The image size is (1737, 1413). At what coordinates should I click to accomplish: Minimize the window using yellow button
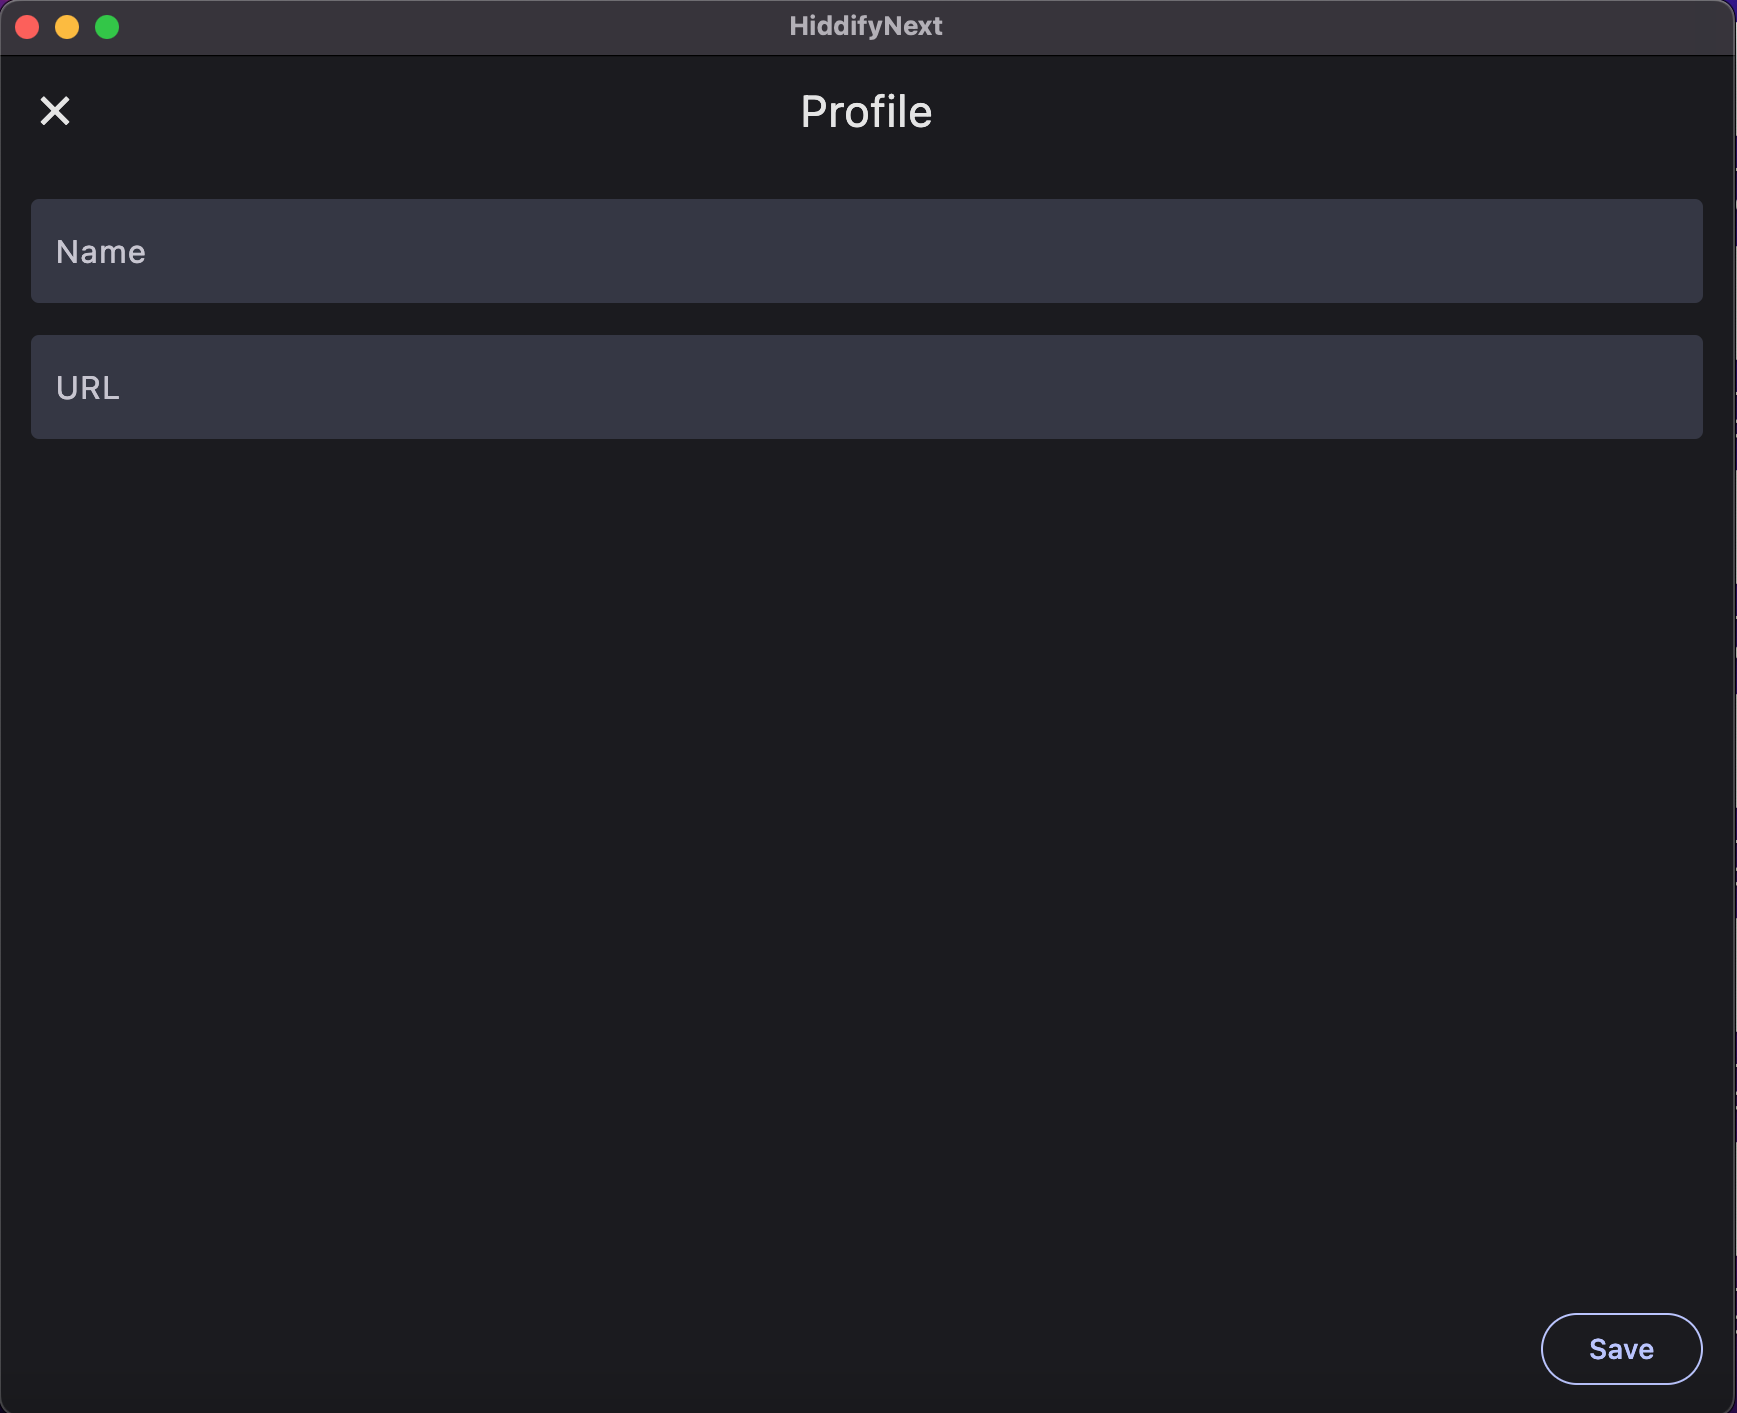coord(67,27)
